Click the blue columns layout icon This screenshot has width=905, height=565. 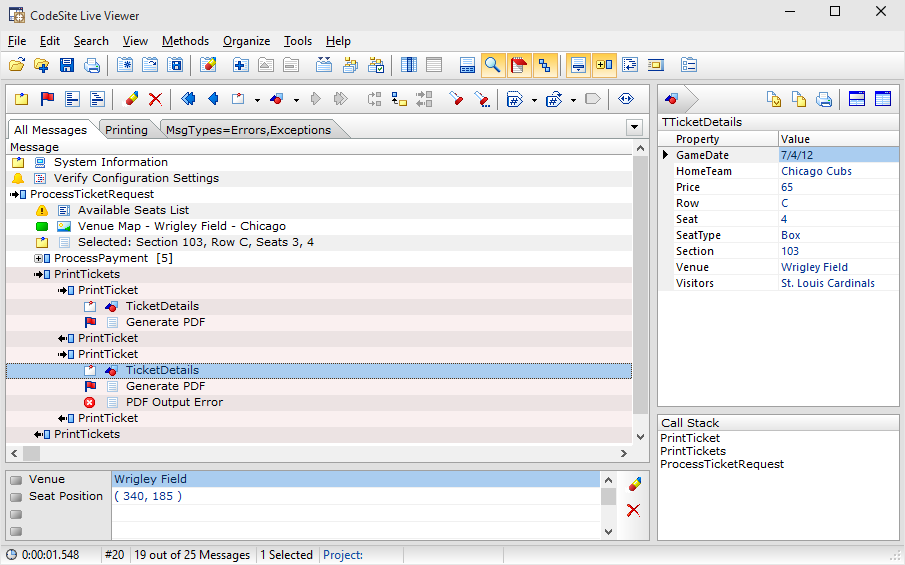[409, 65]
